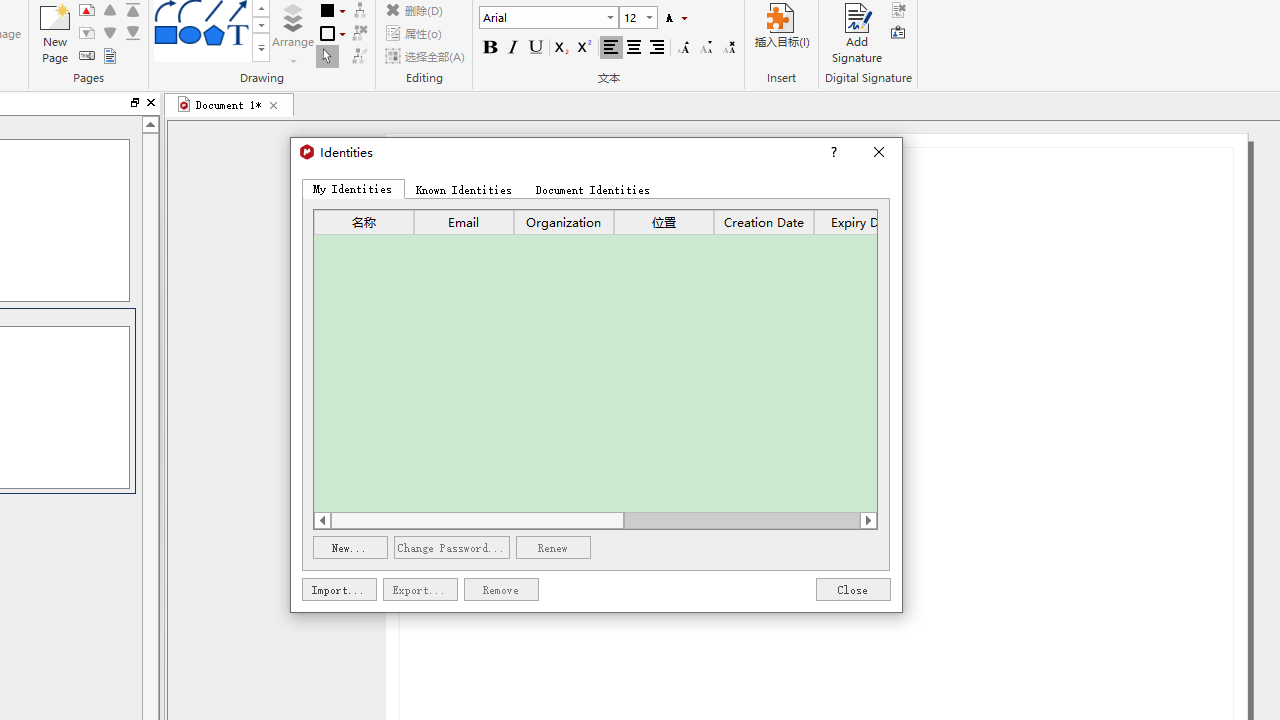Click the New... button
Screen dimensions: 1280x720
pos(350,548)
